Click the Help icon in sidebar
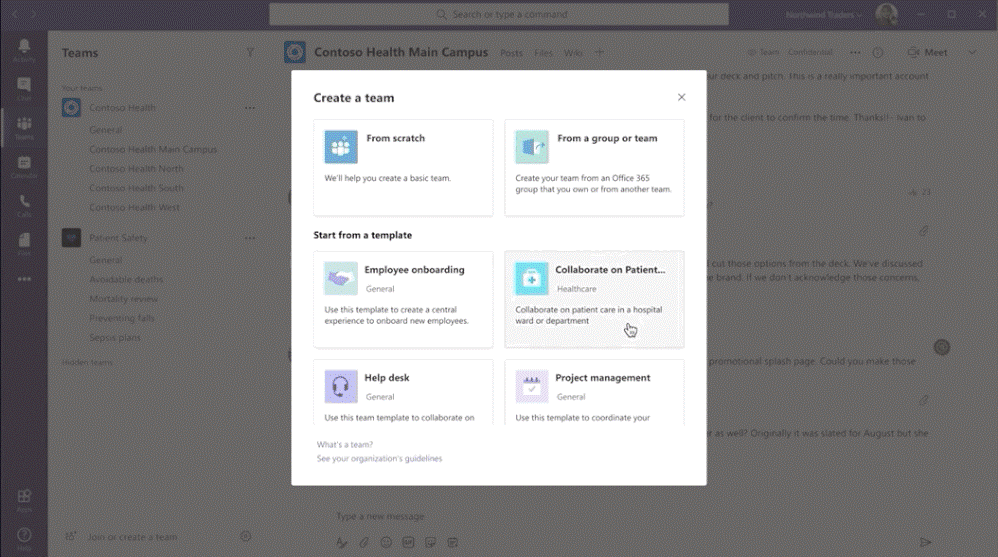This screenshot has width=998, height=557. tap(24, 538)
